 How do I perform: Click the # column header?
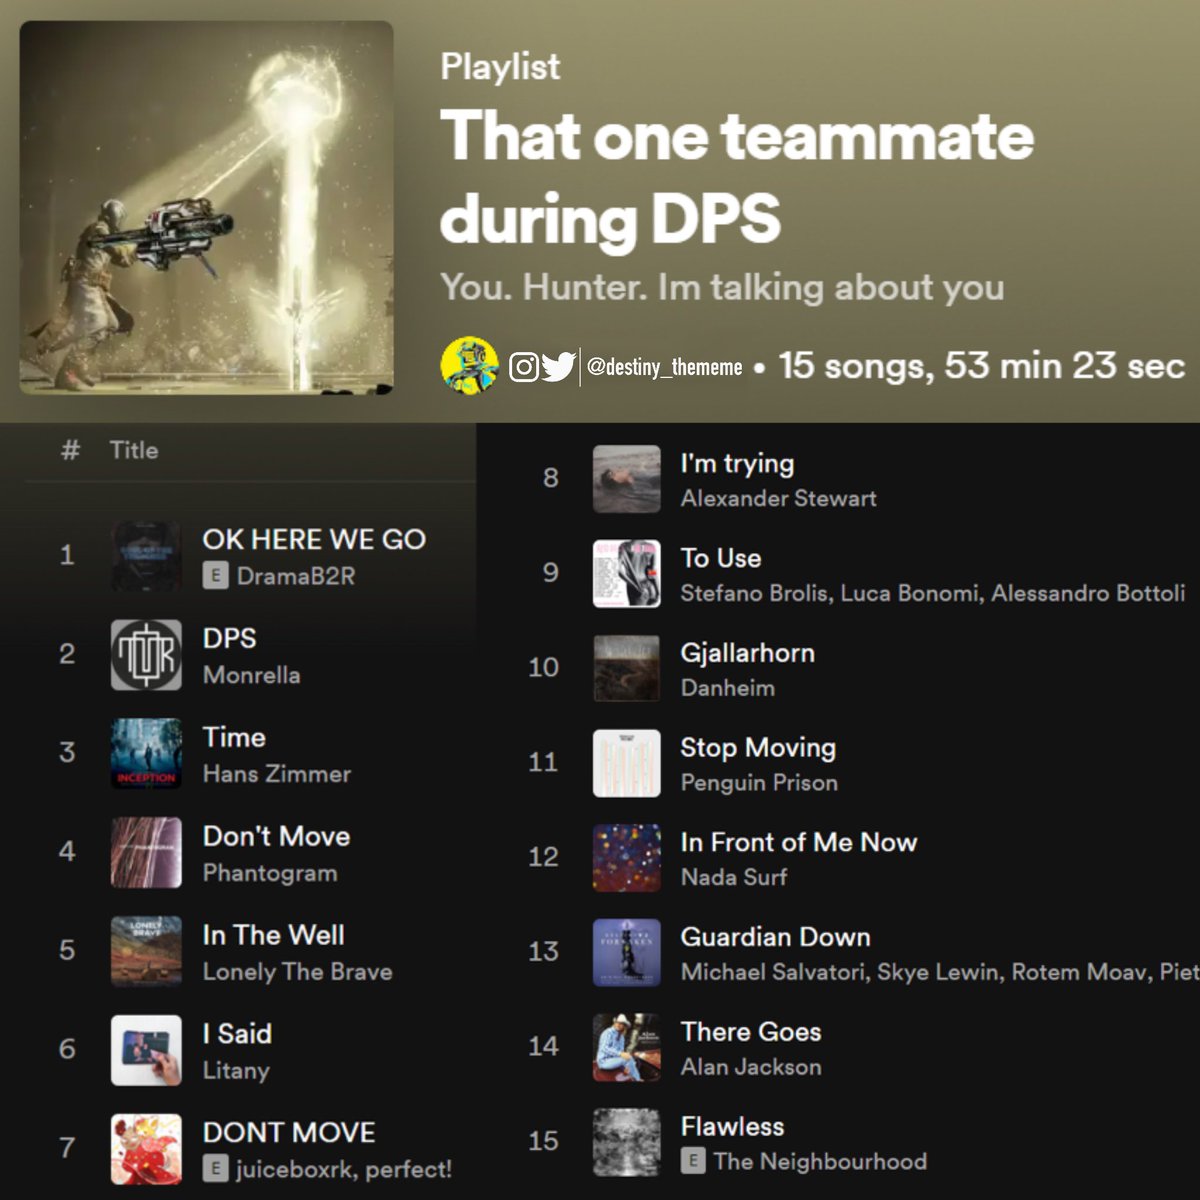70,450
